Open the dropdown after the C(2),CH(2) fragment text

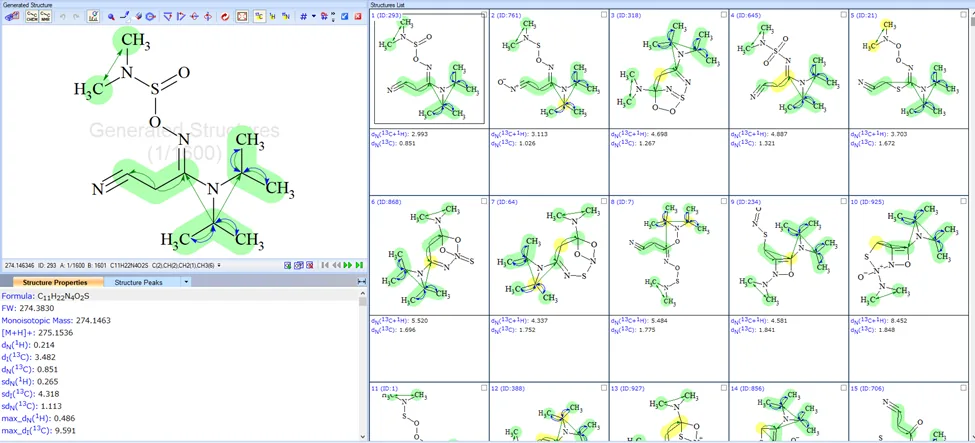click(219, 265)
